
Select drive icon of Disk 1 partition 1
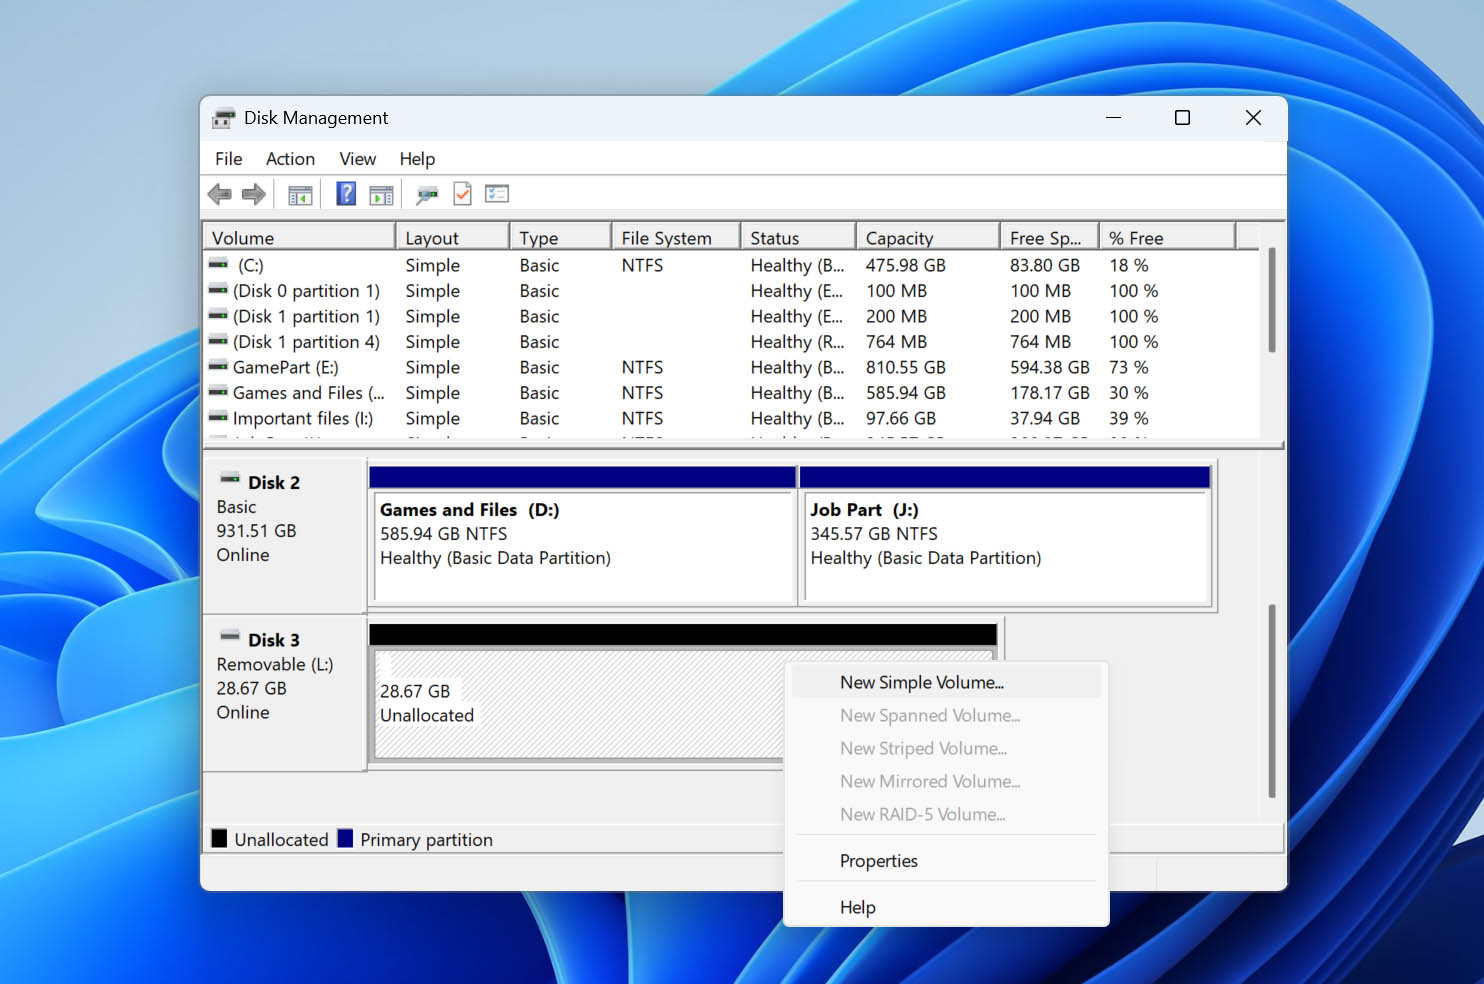pos(218,316)
